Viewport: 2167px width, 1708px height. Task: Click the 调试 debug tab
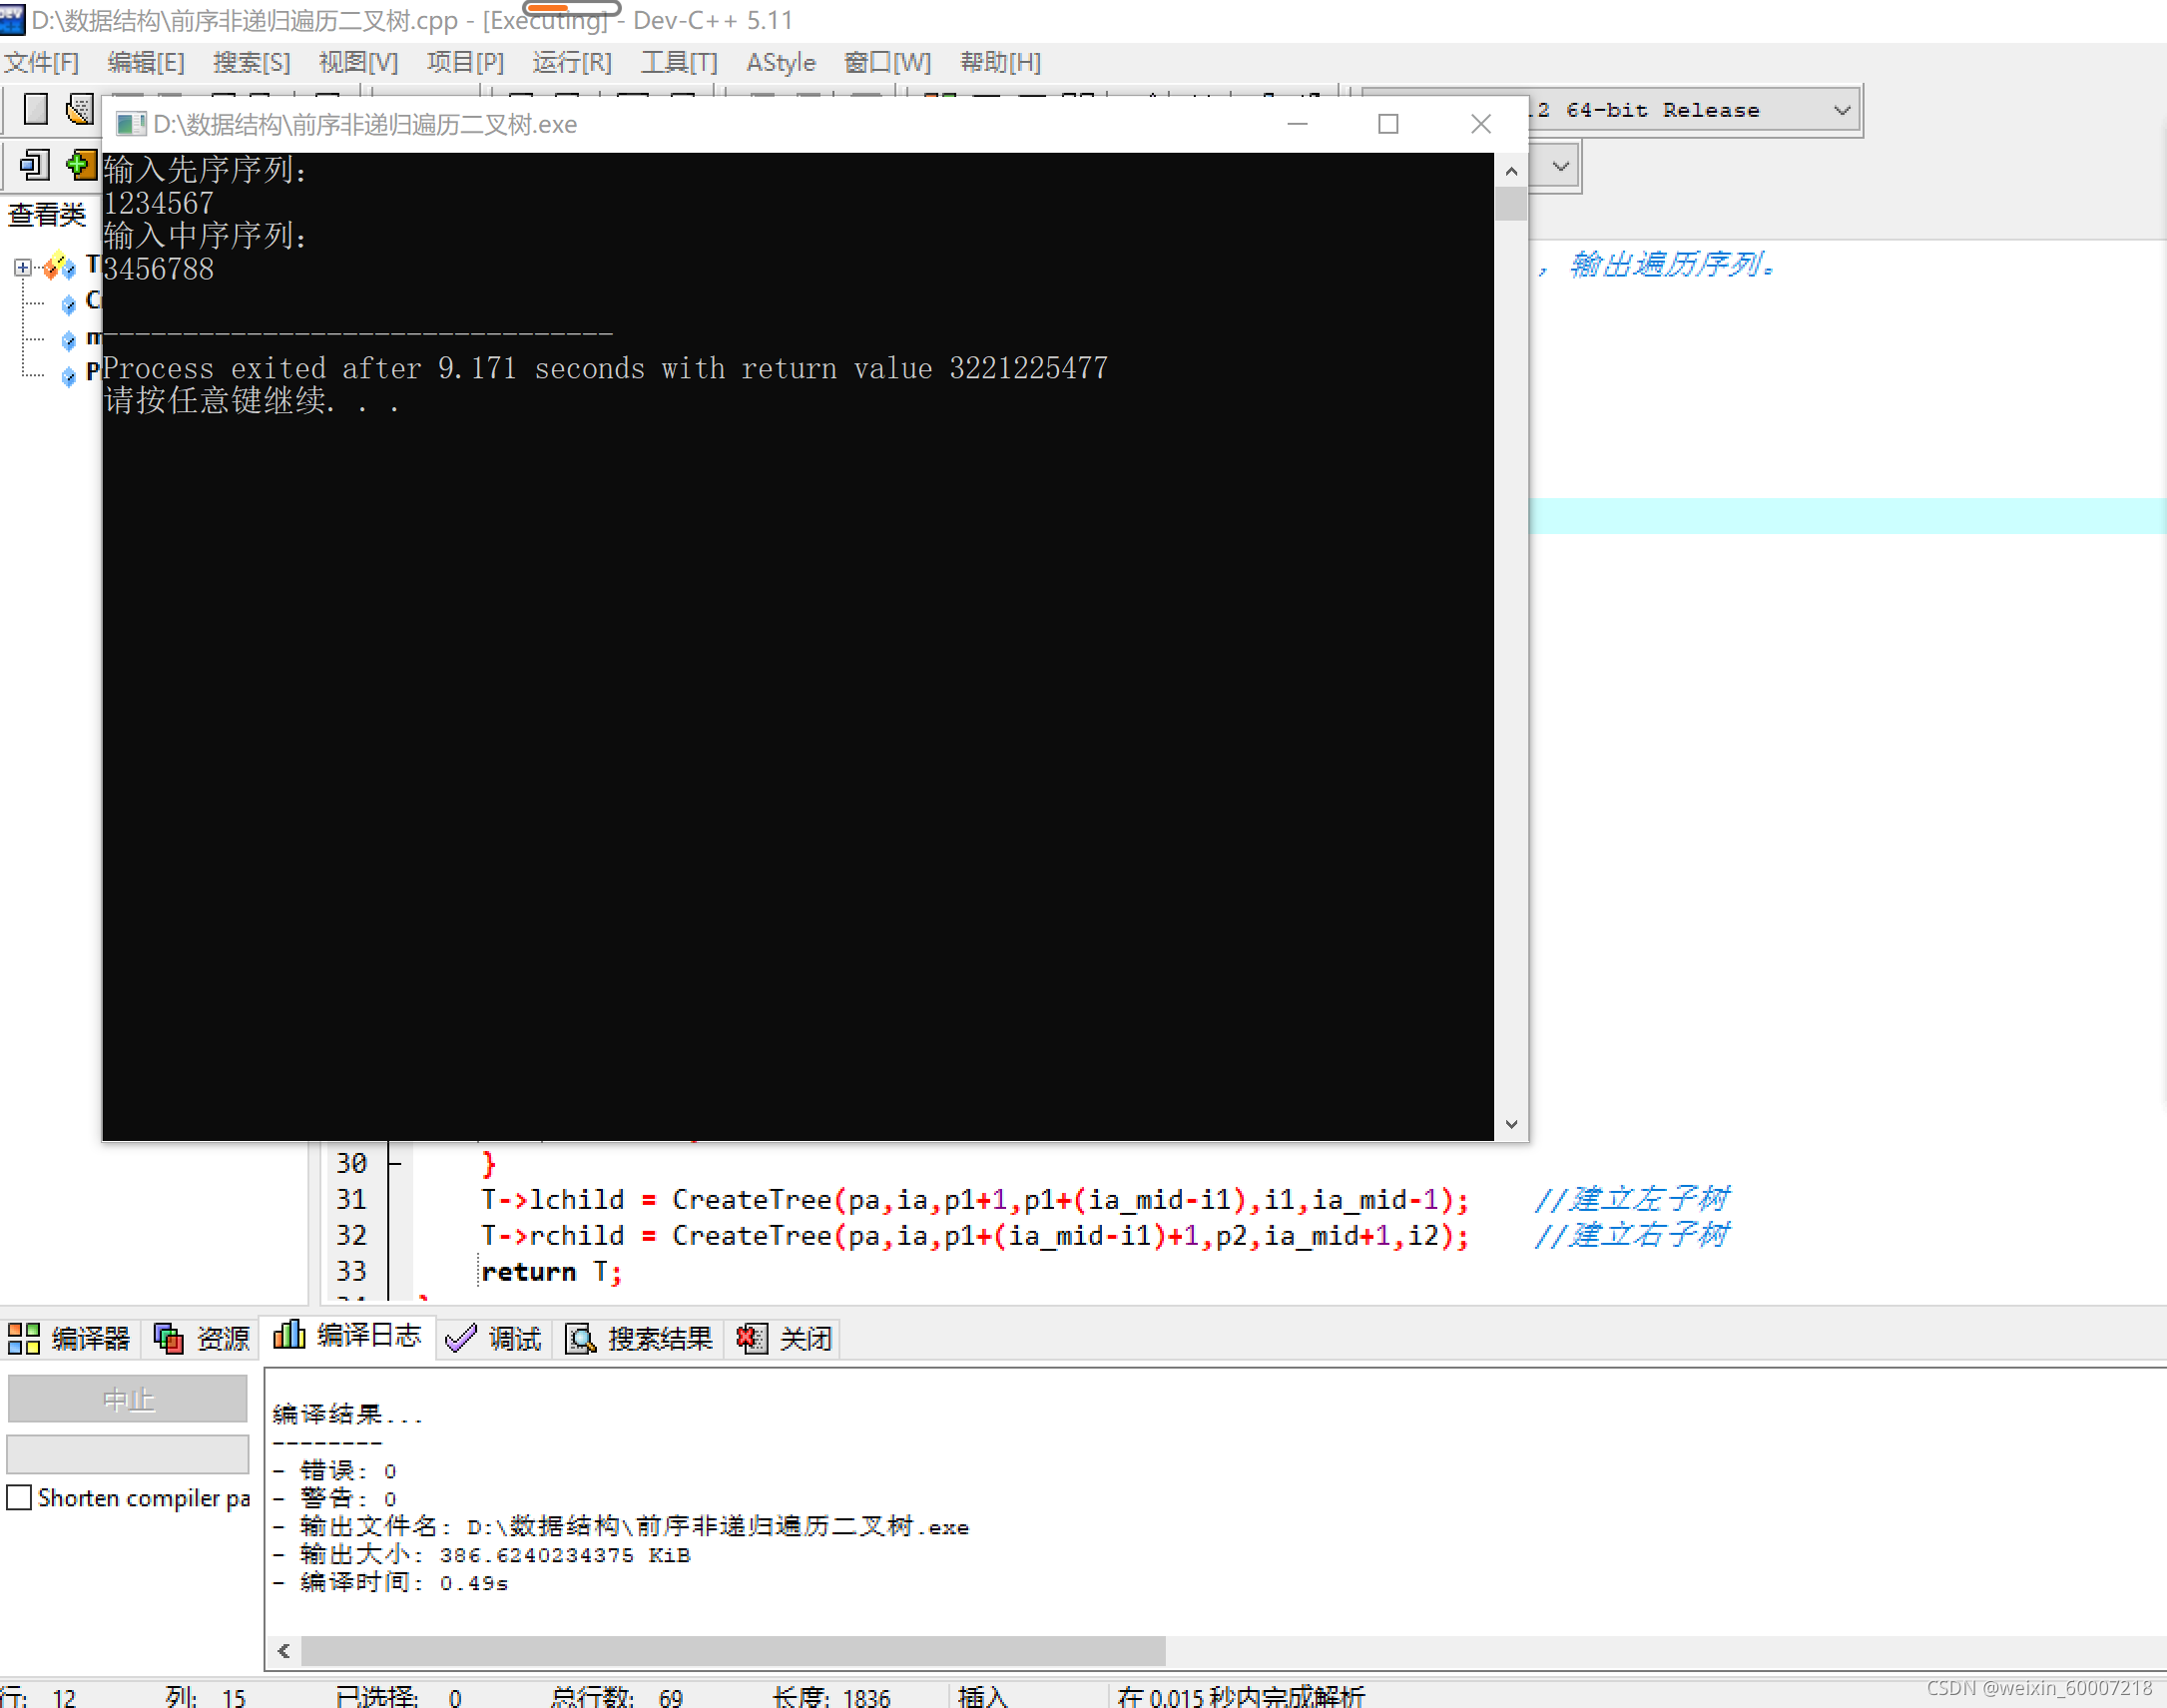point(494,1338)
